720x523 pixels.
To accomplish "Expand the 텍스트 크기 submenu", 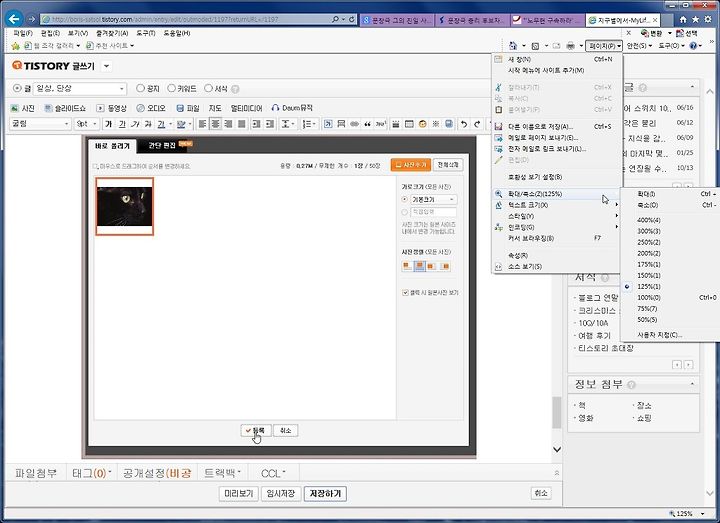I will pos(557,205).
